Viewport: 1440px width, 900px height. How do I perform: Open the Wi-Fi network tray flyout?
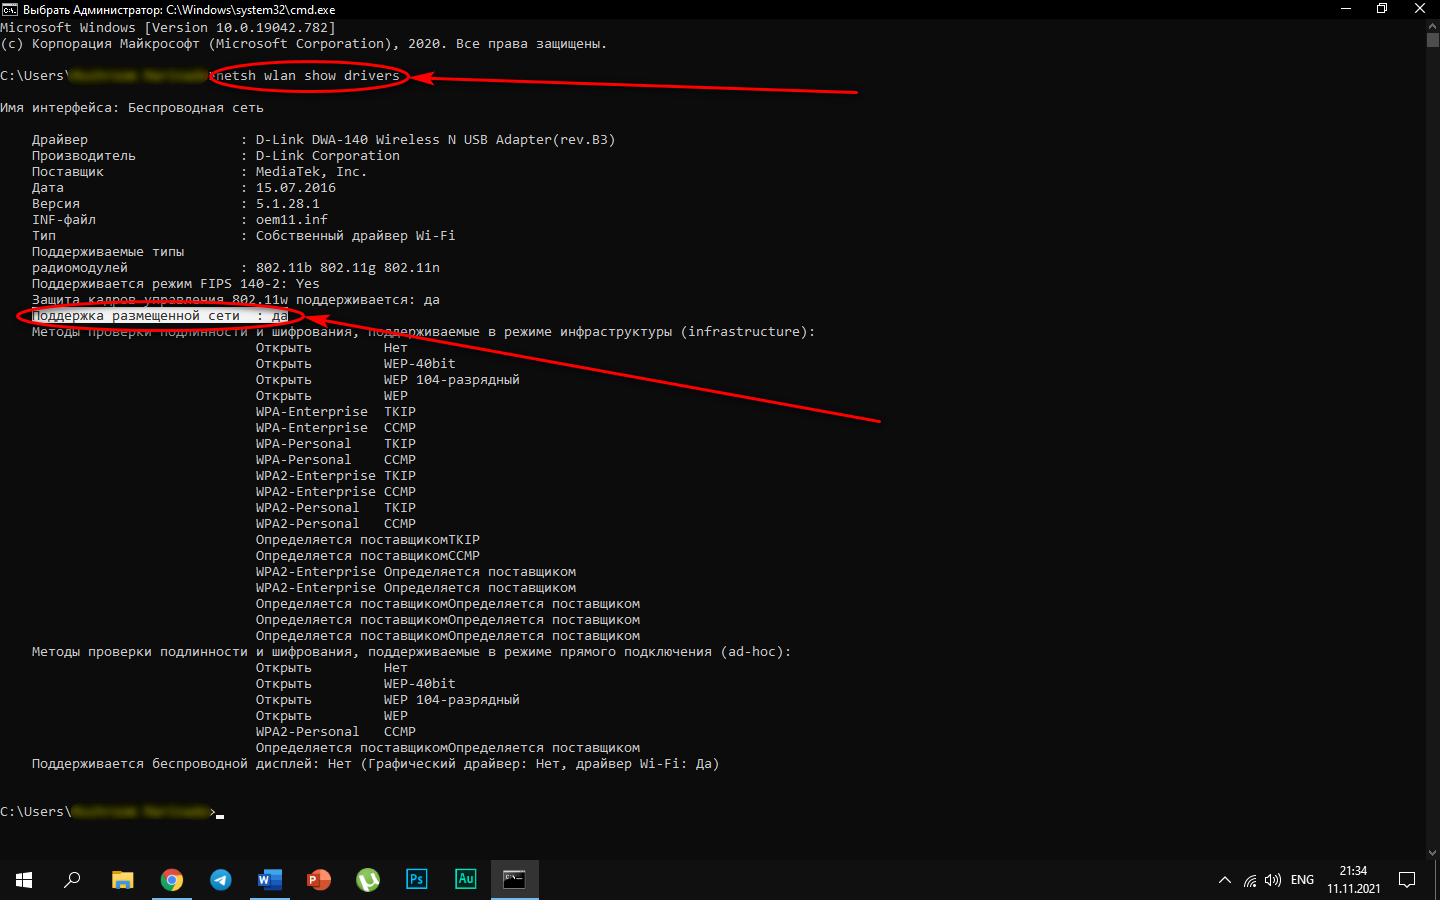point(1250,880)
